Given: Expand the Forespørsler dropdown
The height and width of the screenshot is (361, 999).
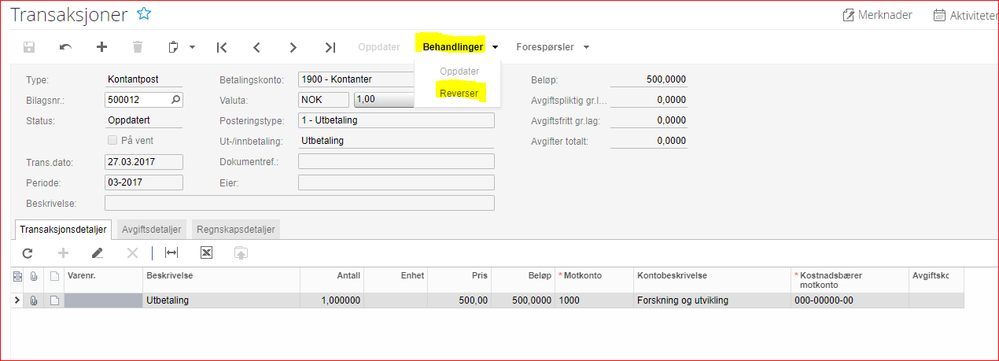Looking at the screenshot, I should tap(552, 46).
